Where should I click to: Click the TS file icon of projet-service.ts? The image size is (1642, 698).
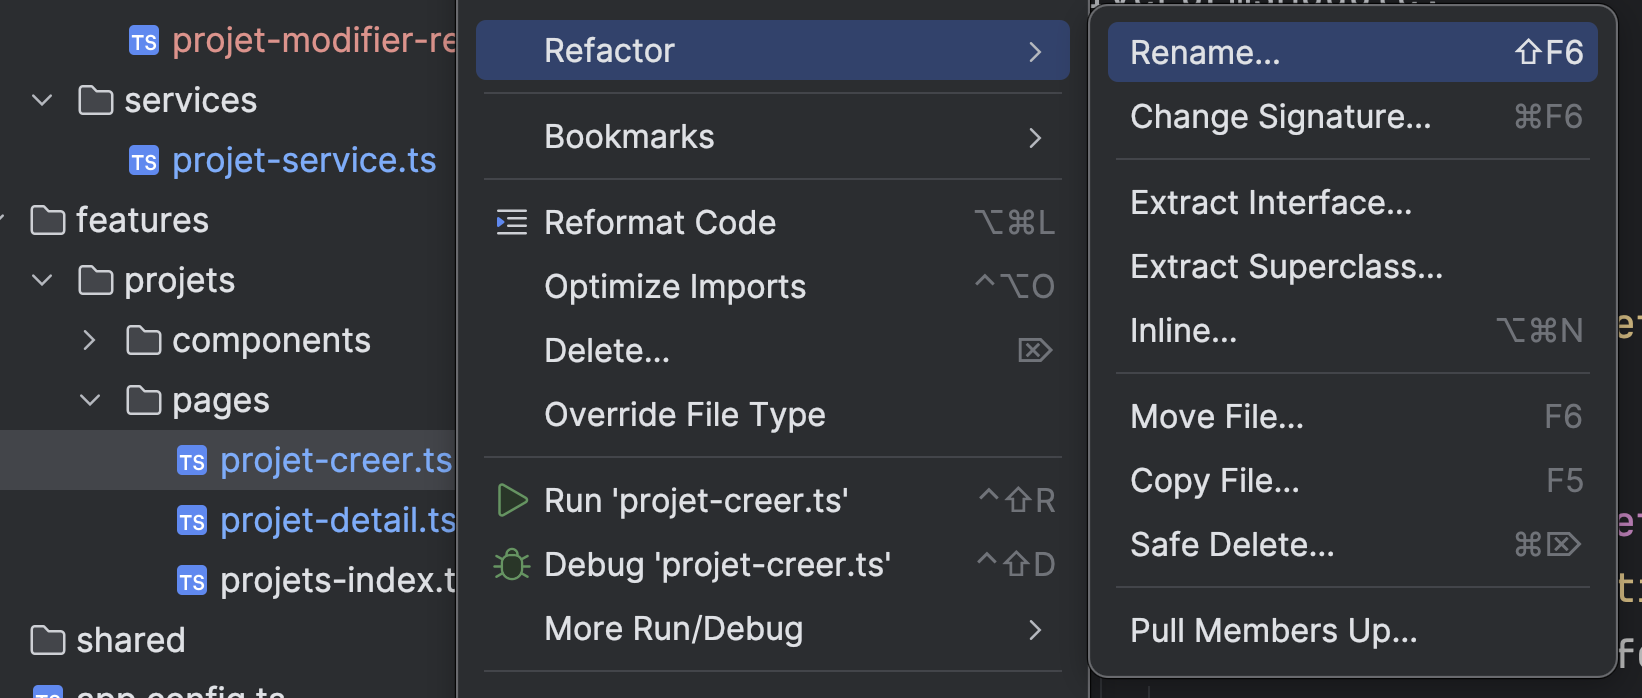[144, 161]
